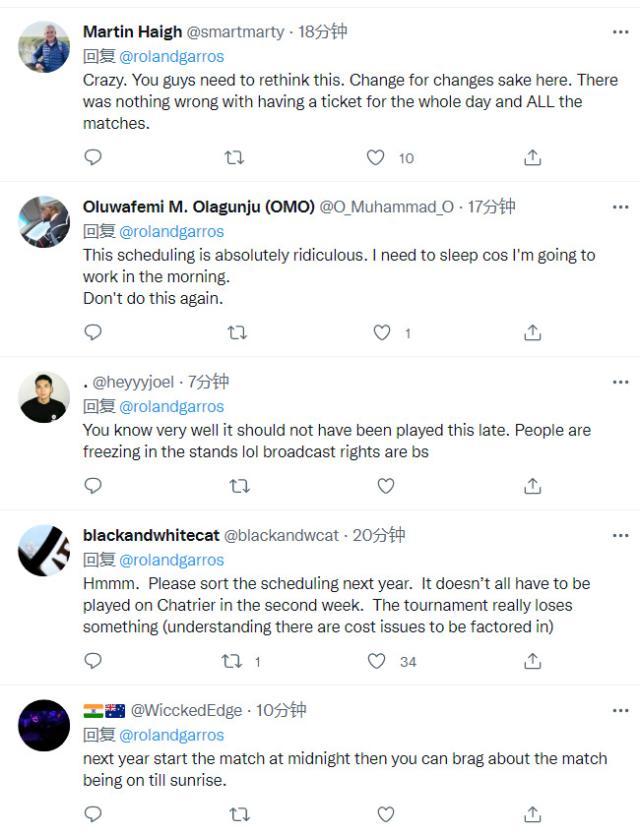Open Martin Haigh's profile name

[x=132, y=32]
